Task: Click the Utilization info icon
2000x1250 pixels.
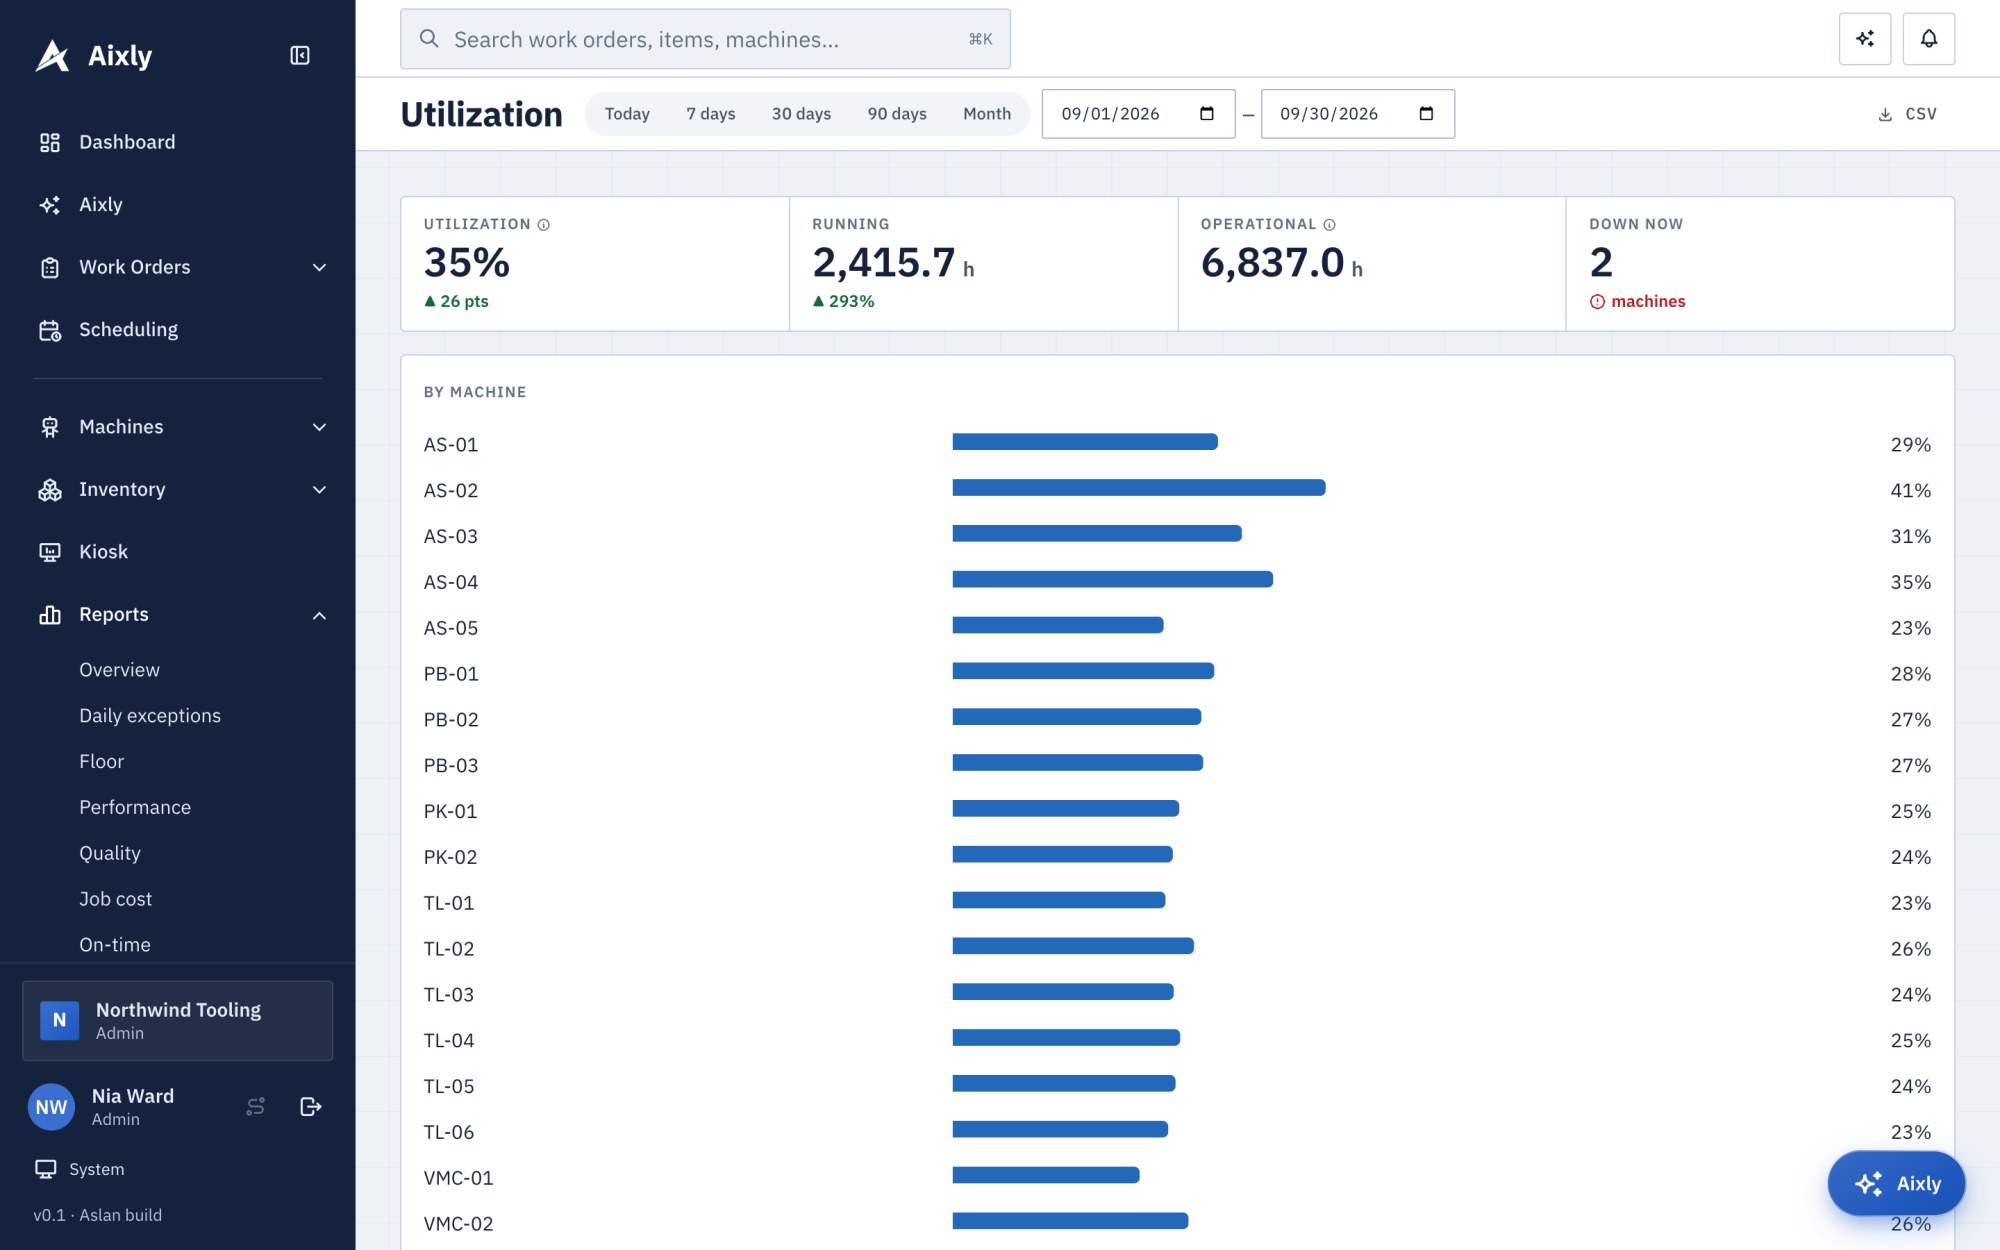Action: tap(544, 225)
